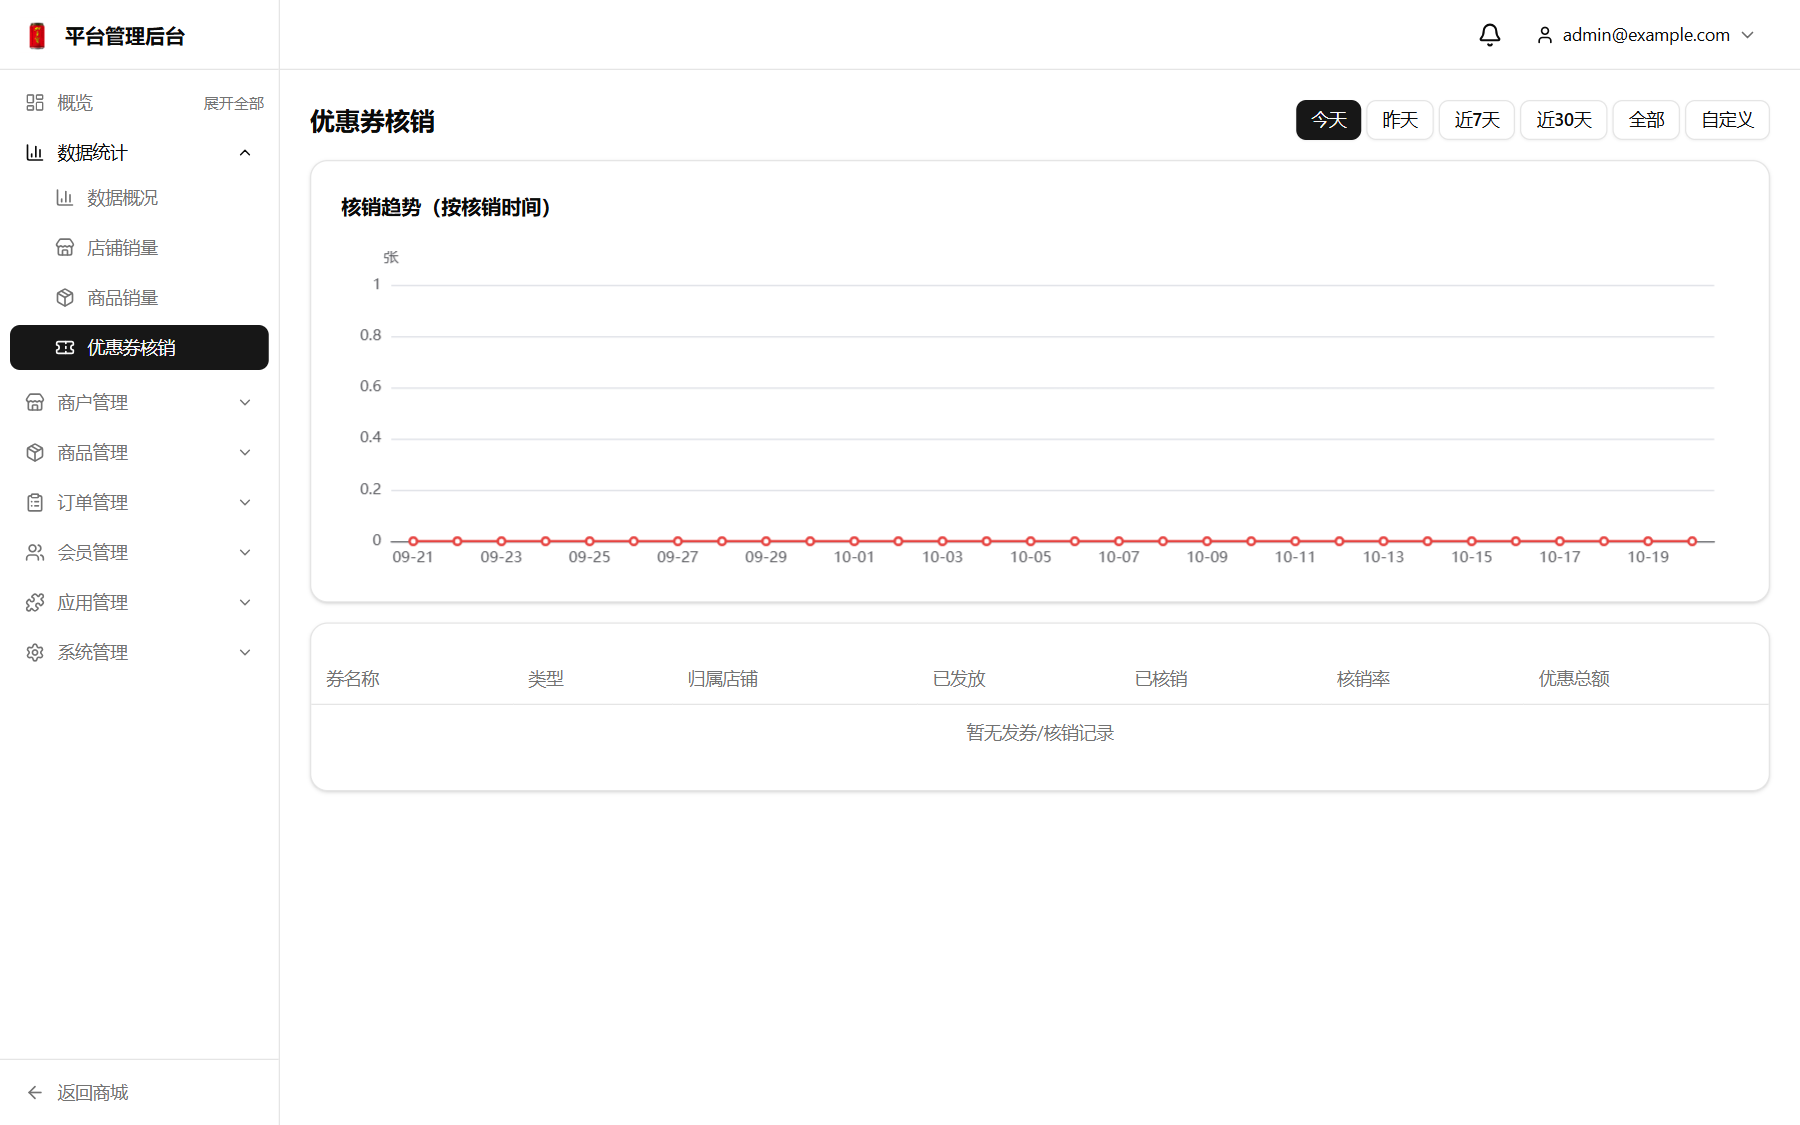Open the notification bell
This screenshot has width=1800, height=1125.
click(x=1490, y=35)
